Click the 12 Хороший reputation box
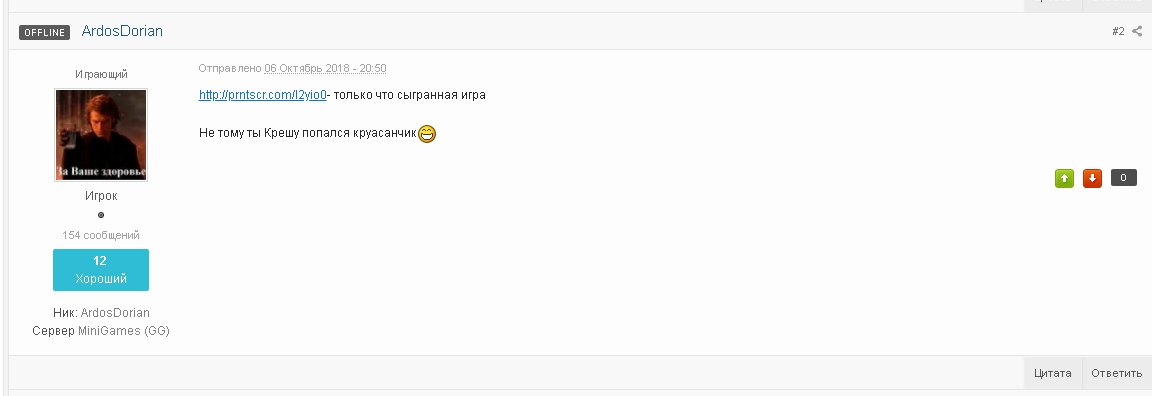1152x396 pixels. 101,270
